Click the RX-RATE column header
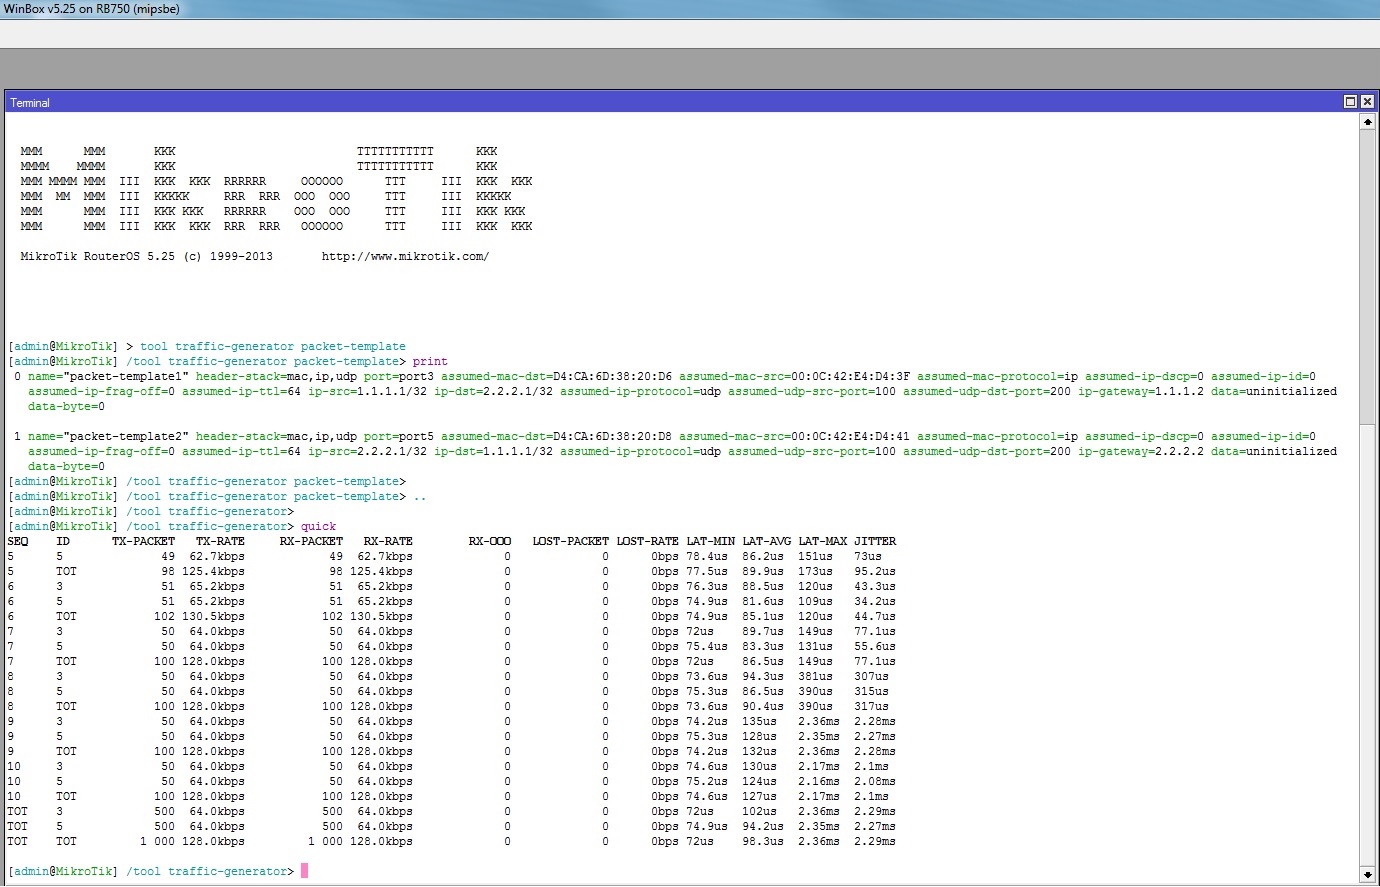The image size is (1380, 887). [x=388, y=541]
